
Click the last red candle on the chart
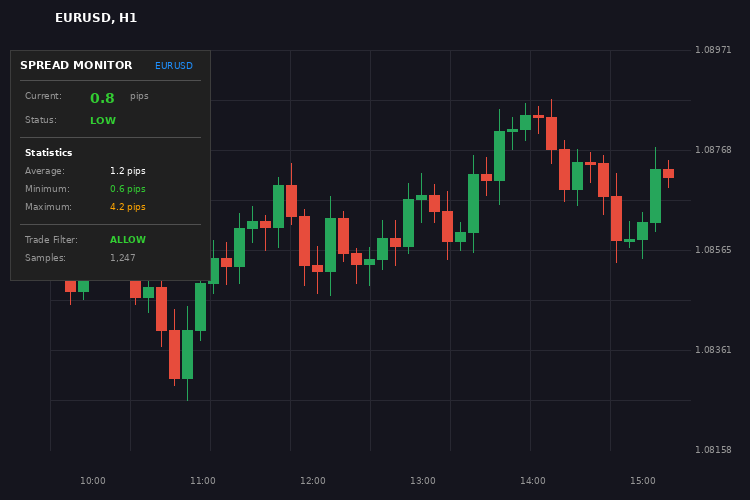(668, 173)
